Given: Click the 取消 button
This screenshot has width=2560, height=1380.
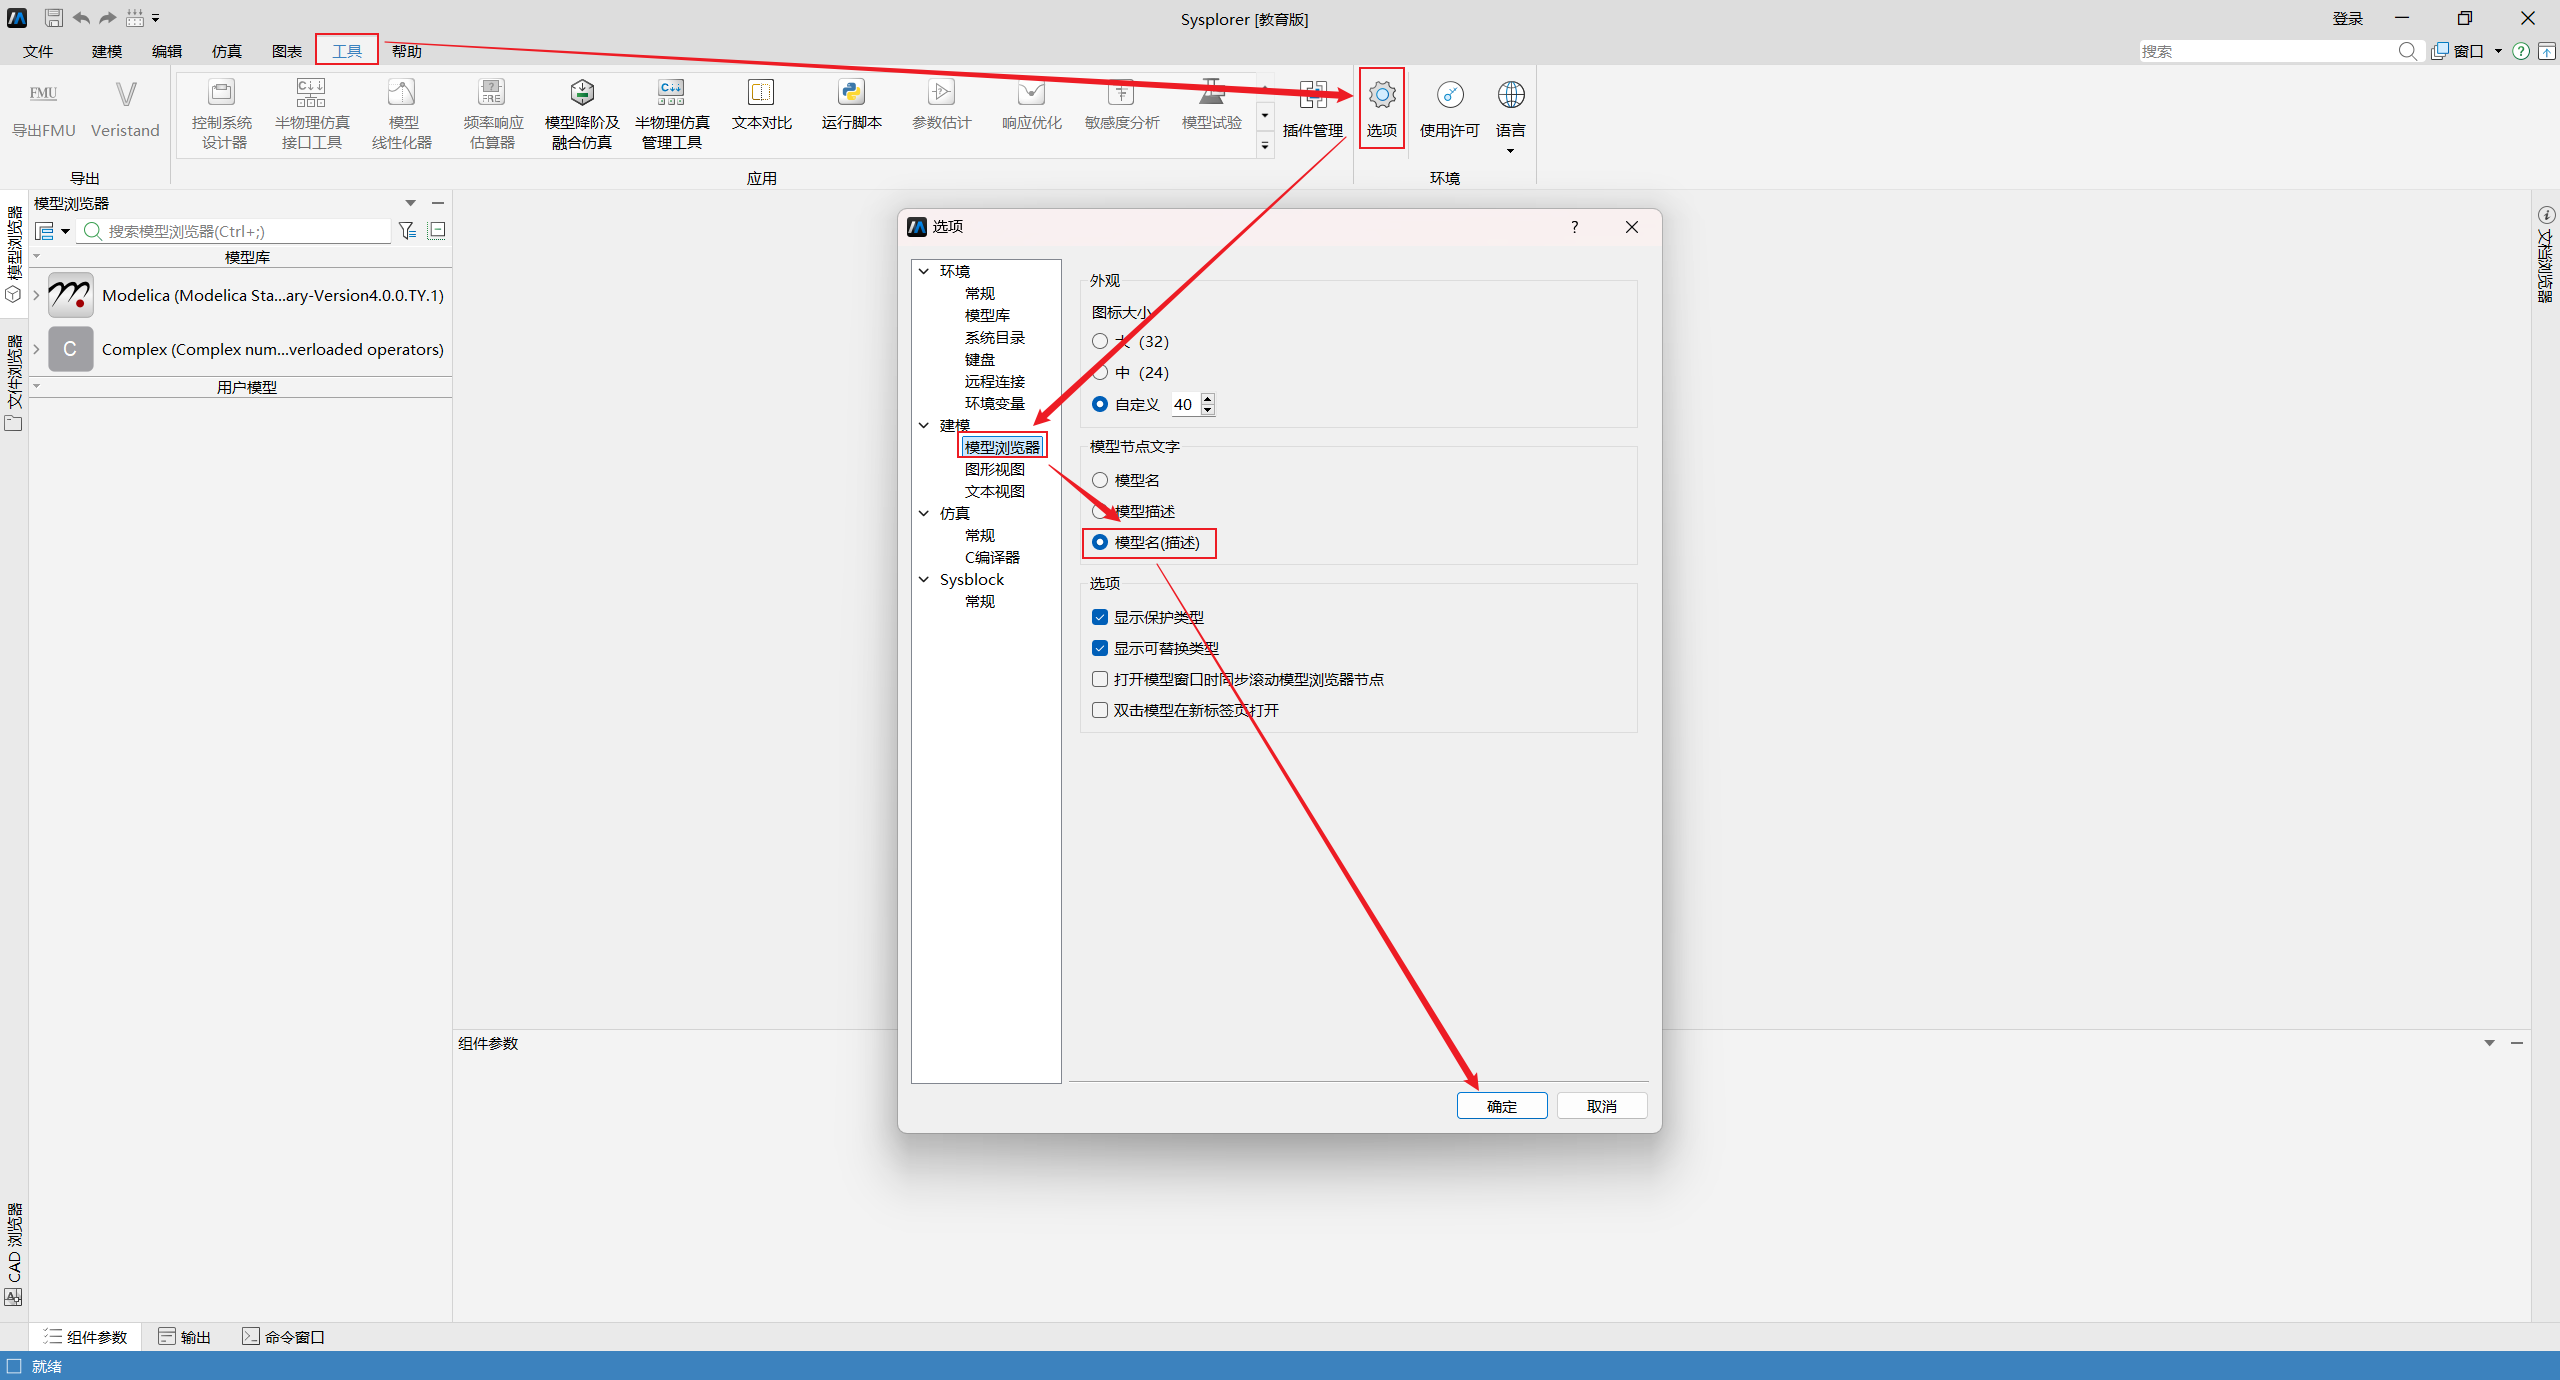Looking at the screenshot, I should tap(1602, 1106).
